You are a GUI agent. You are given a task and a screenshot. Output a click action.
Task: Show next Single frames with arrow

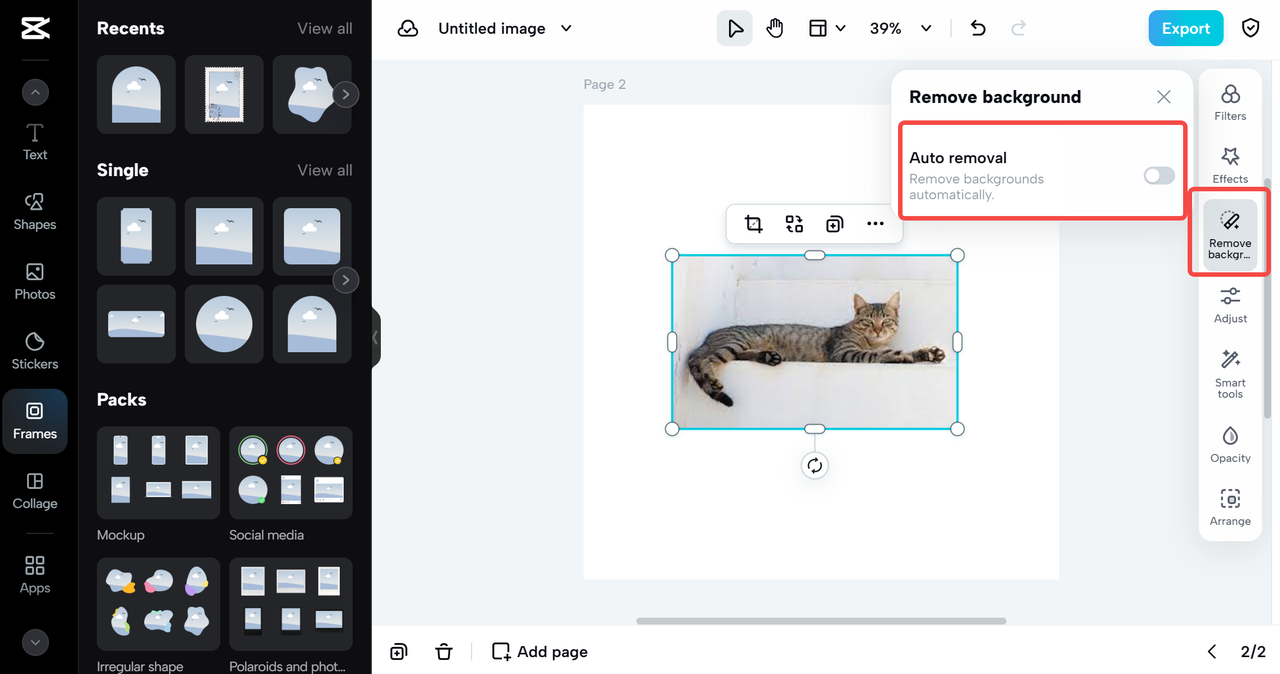346,279
